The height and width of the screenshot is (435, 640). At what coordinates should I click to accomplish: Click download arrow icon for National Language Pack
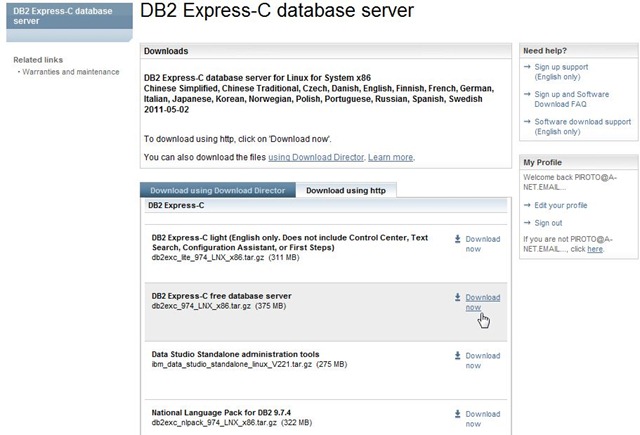457,413
